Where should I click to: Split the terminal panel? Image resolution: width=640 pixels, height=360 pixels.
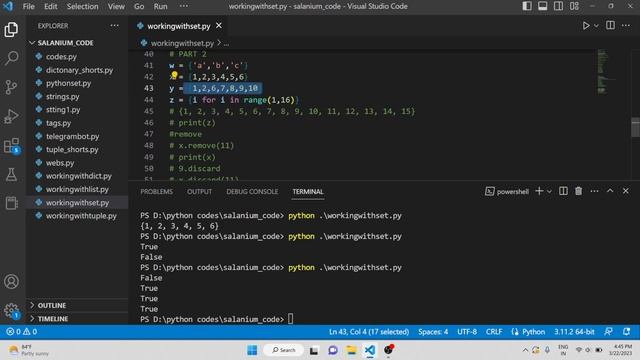[x=563, y=191]
